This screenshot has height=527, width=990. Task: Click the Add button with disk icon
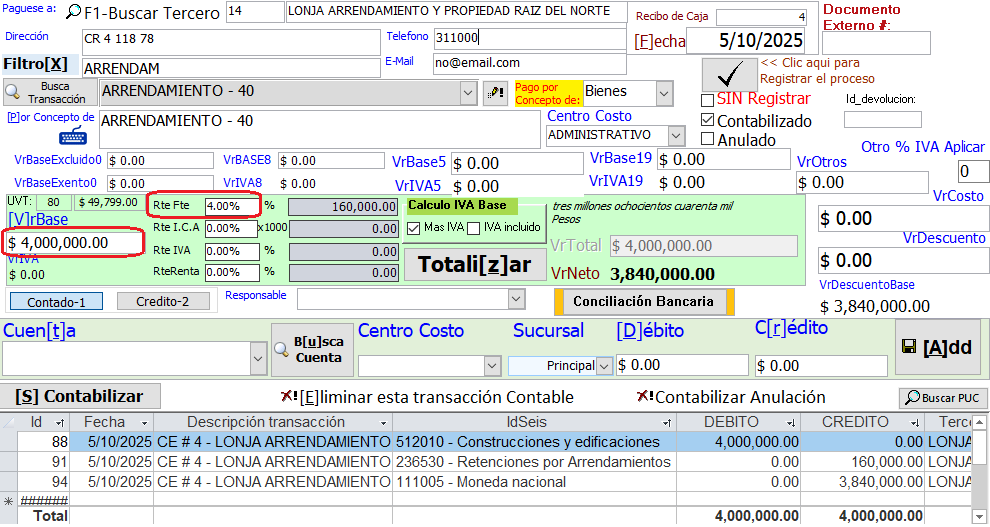point(937,348)
